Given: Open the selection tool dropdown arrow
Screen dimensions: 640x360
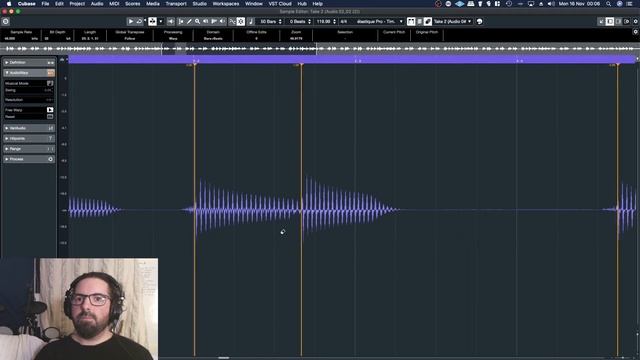Looking at the screenshot, I should pyautogui.click(x=161, y=21).
